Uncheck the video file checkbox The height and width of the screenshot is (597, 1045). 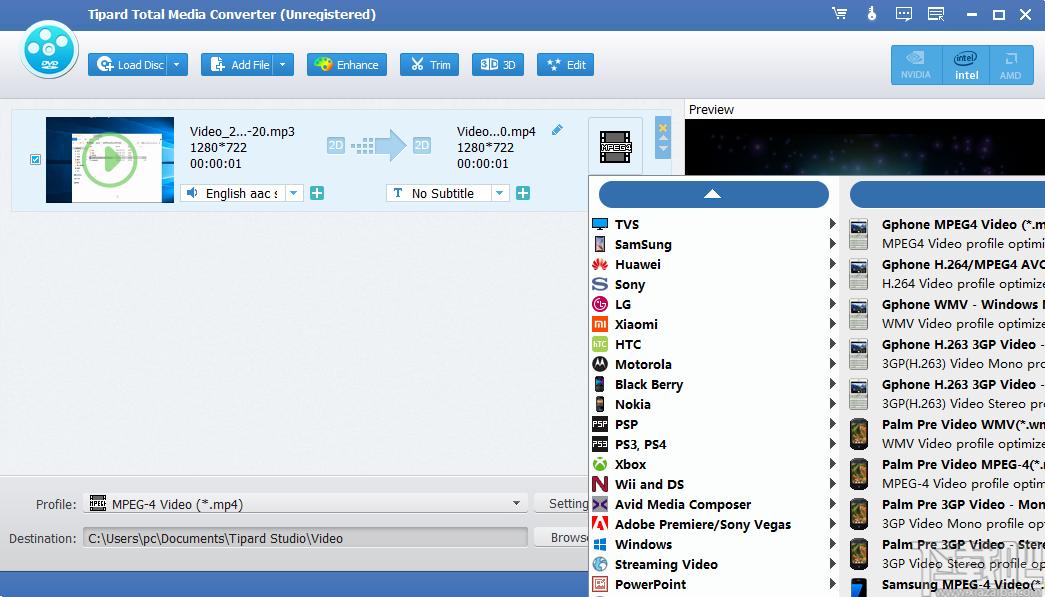point(35,159)
